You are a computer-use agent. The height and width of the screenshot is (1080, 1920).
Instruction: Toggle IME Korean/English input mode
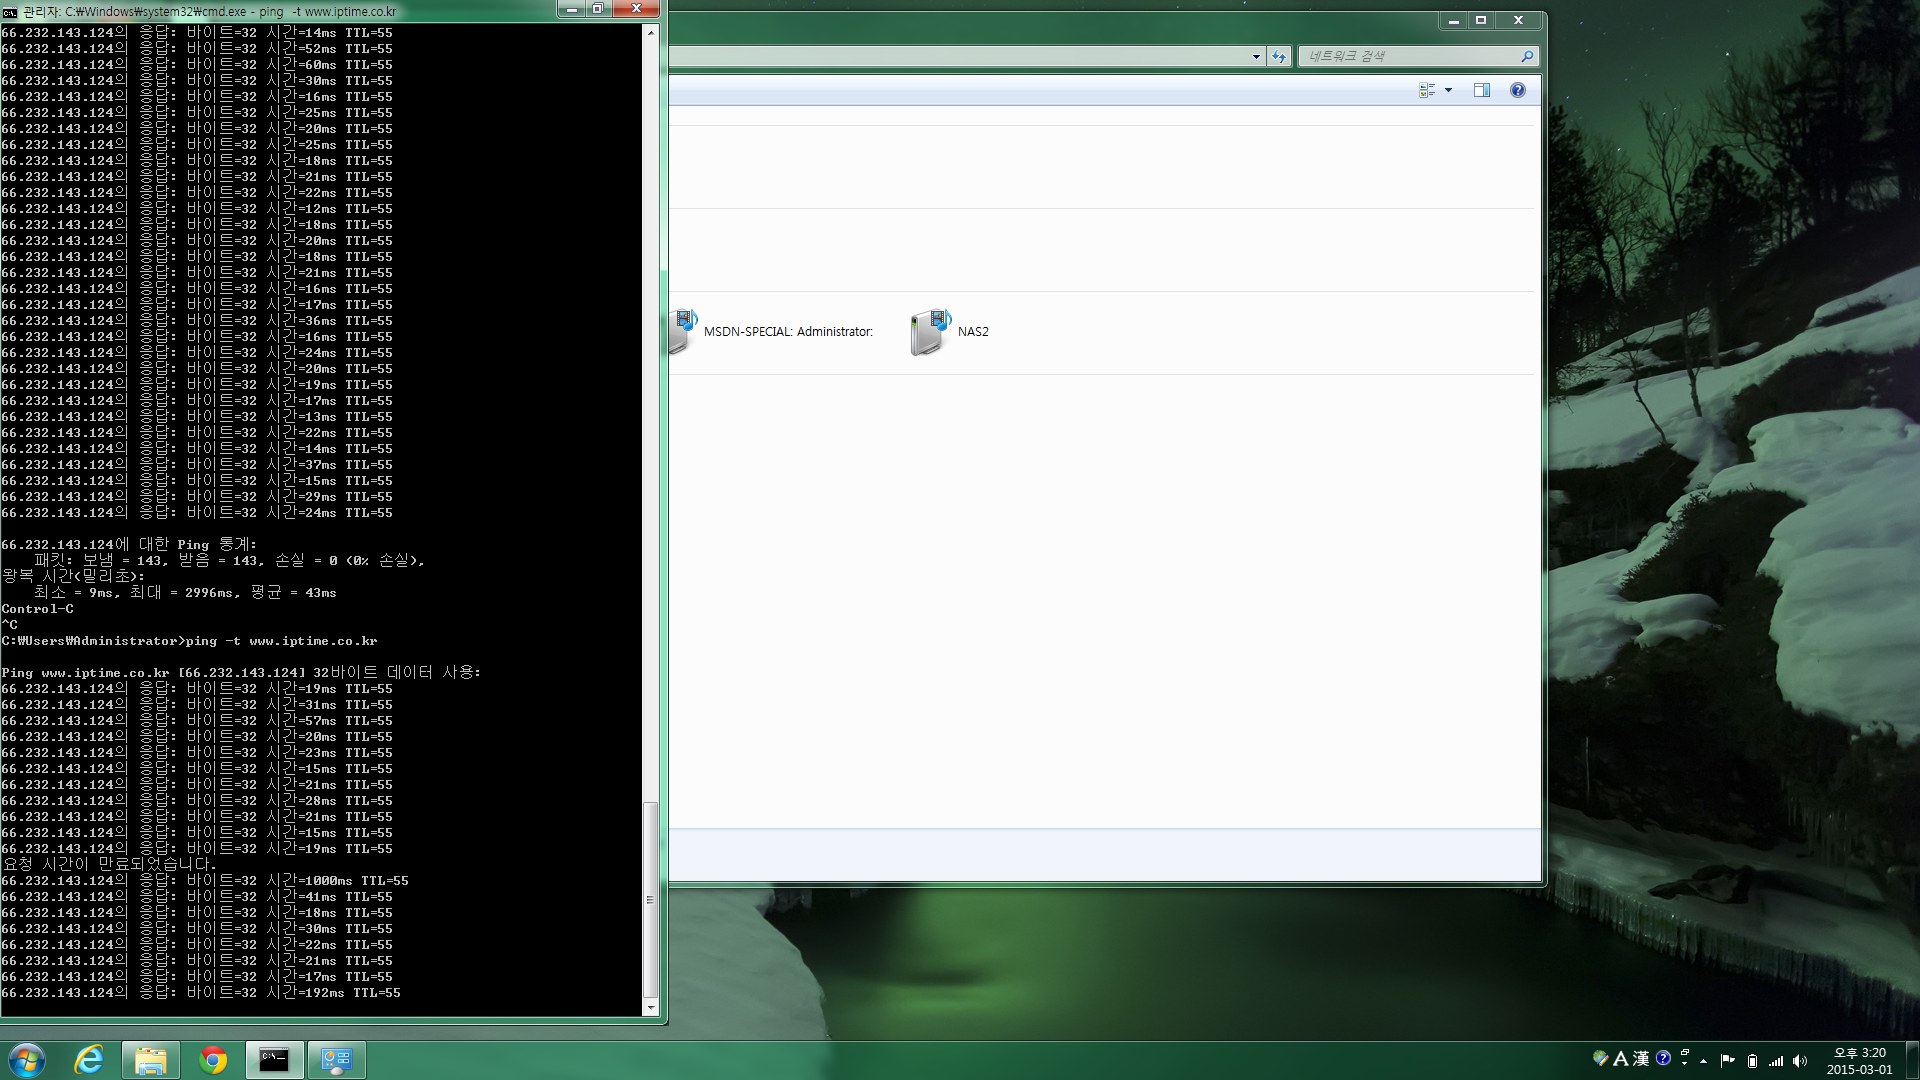pos(1620,1058)
